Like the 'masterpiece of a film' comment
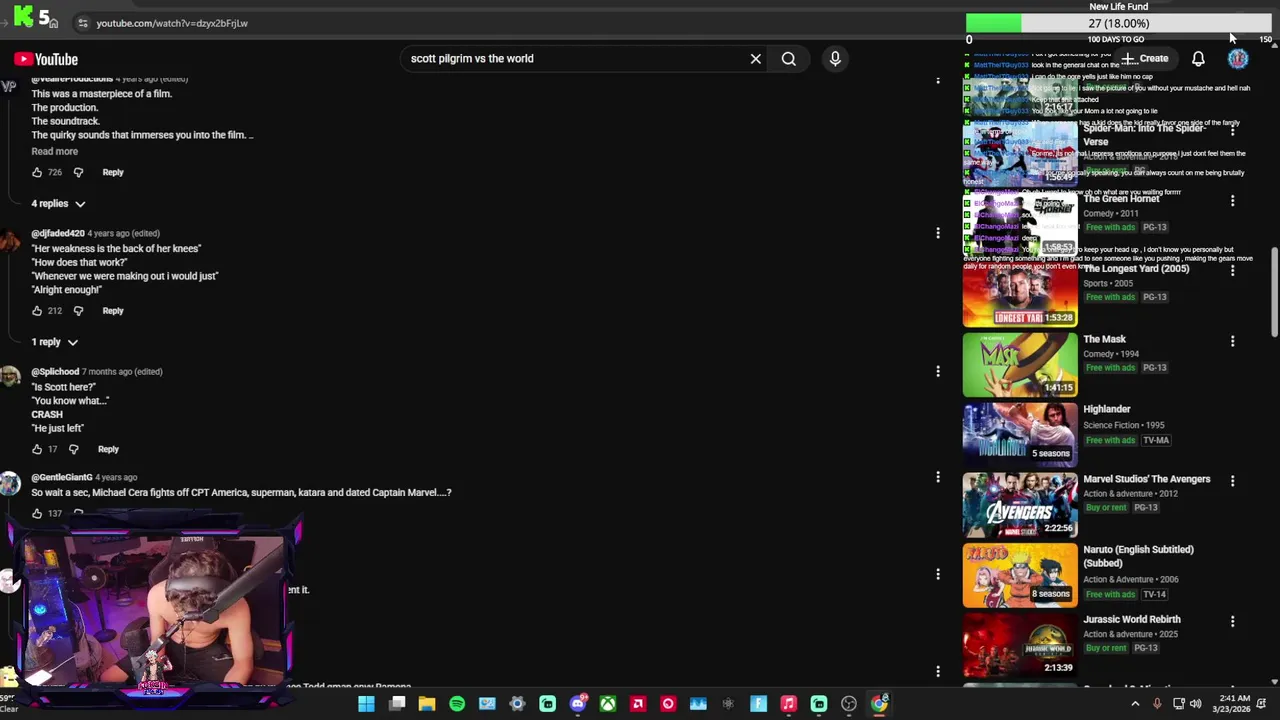Screen dimensions: 1280x720 (x=37, y=172)
